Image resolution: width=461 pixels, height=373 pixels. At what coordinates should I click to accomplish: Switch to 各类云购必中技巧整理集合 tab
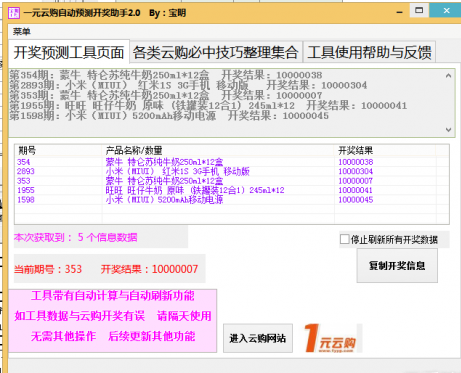[x=216, y=52]
